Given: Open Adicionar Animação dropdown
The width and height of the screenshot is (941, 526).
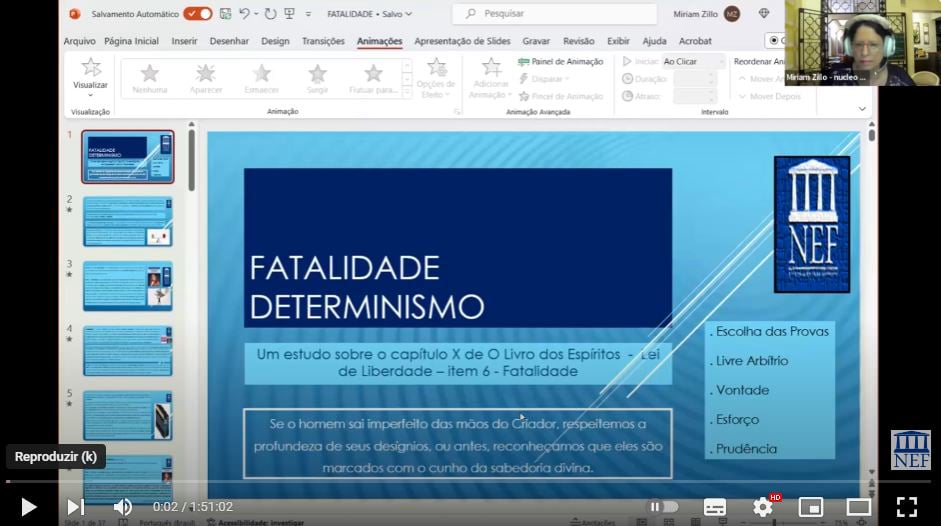Looking at the screenshot, I should (x=490, y=79).
